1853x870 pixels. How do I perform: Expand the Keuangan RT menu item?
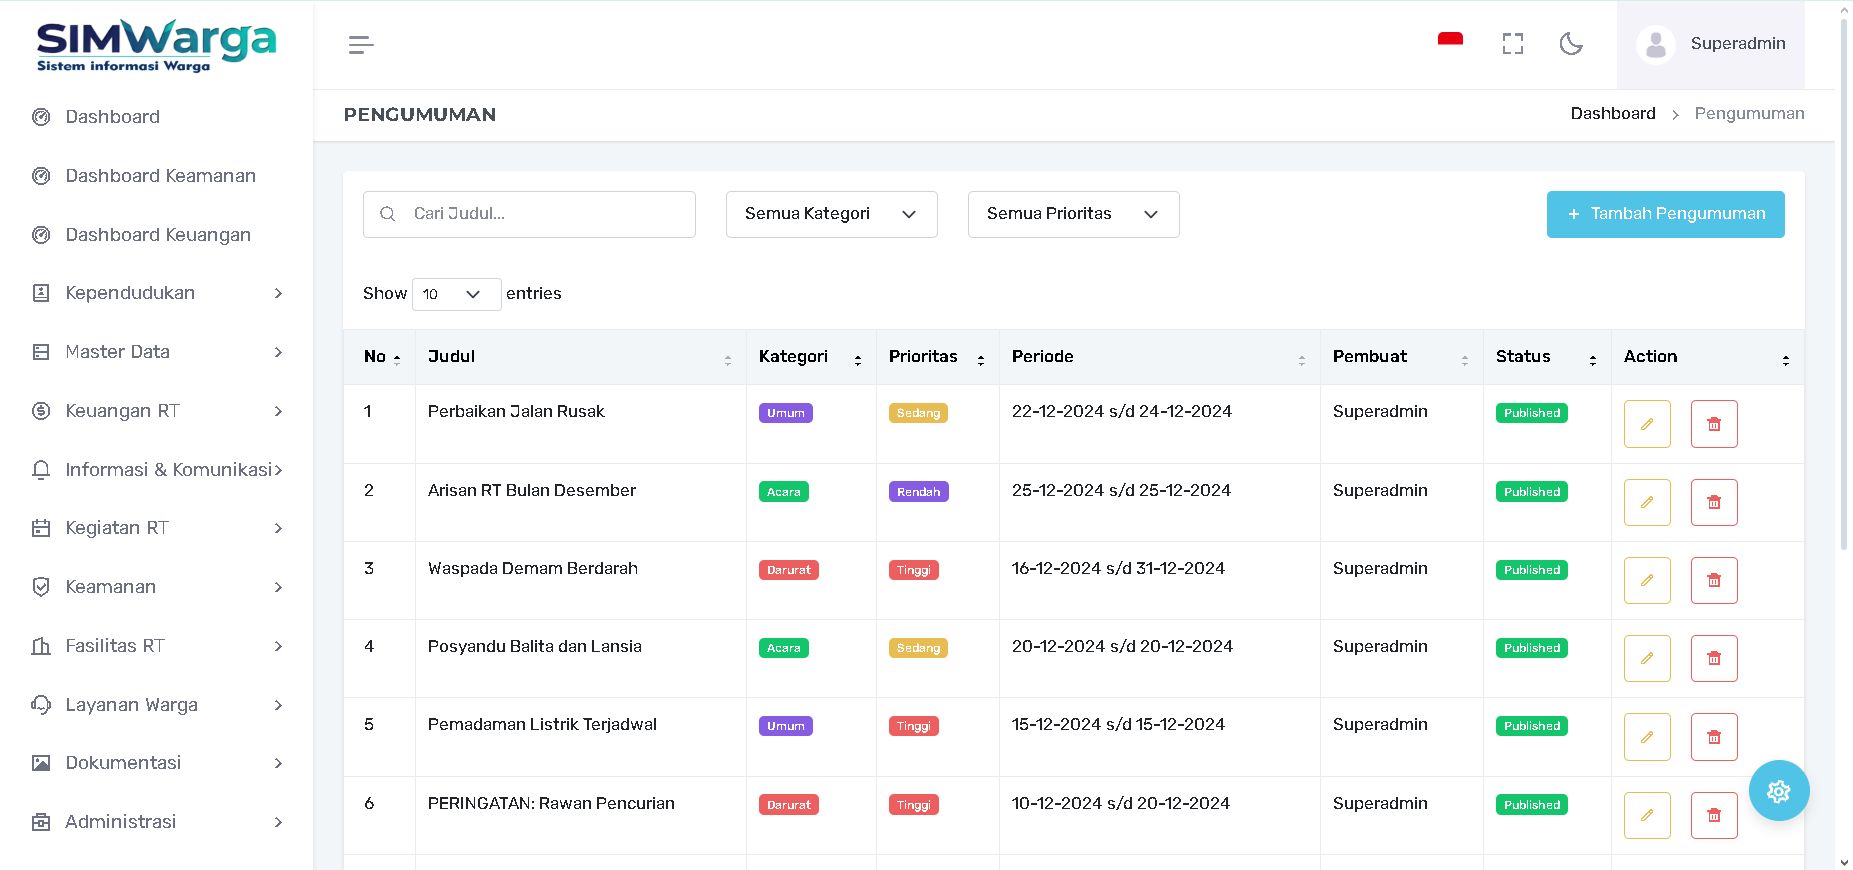pyautogui.click(x=157, y=411)
